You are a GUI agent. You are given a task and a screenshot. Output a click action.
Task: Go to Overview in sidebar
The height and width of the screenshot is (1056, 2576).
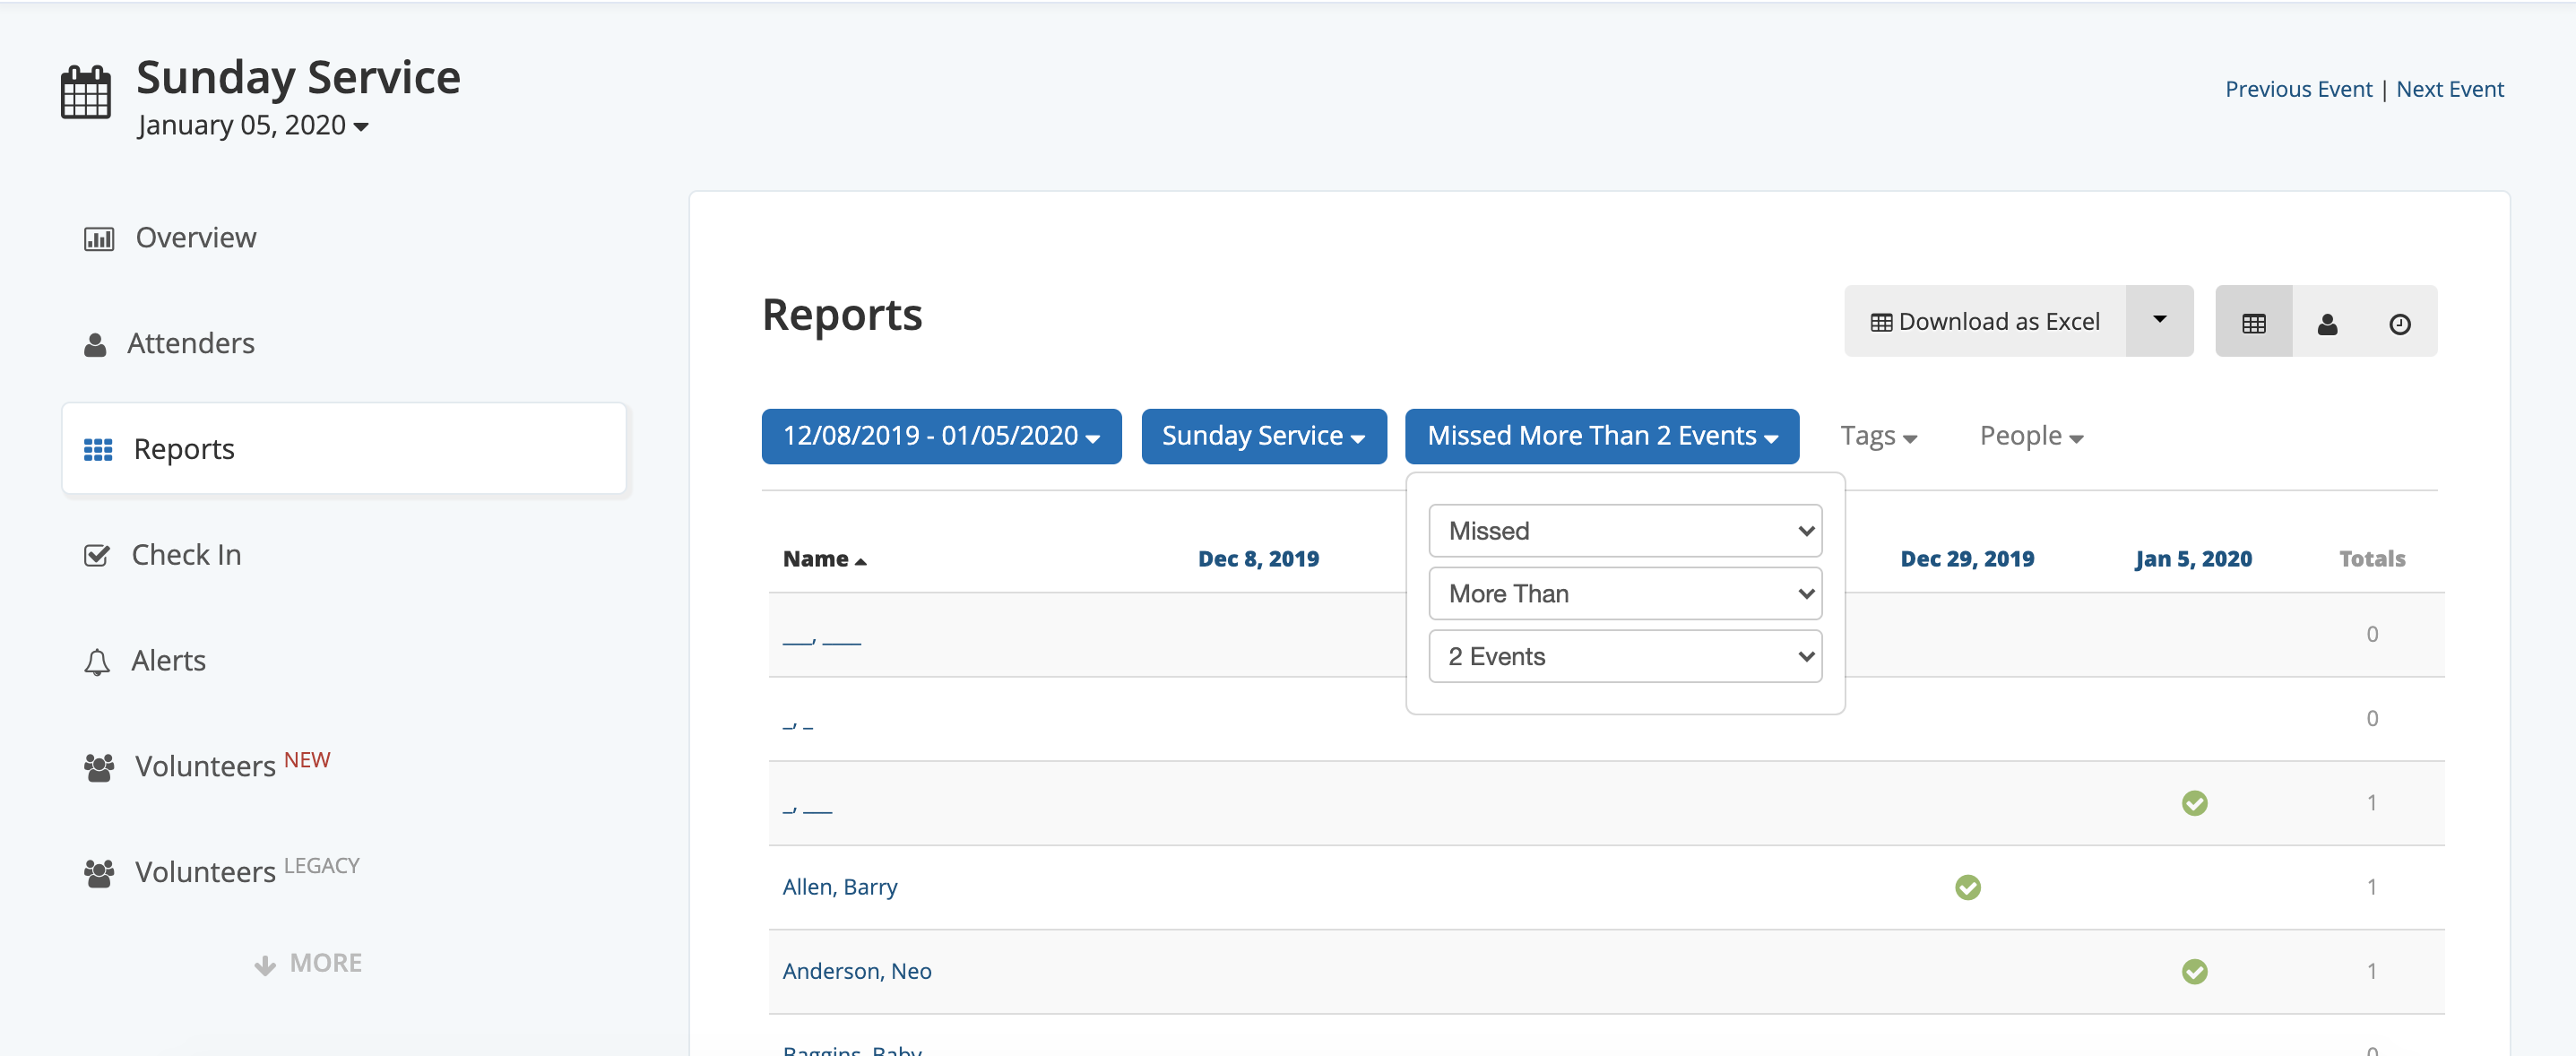(x=196, y=238)
